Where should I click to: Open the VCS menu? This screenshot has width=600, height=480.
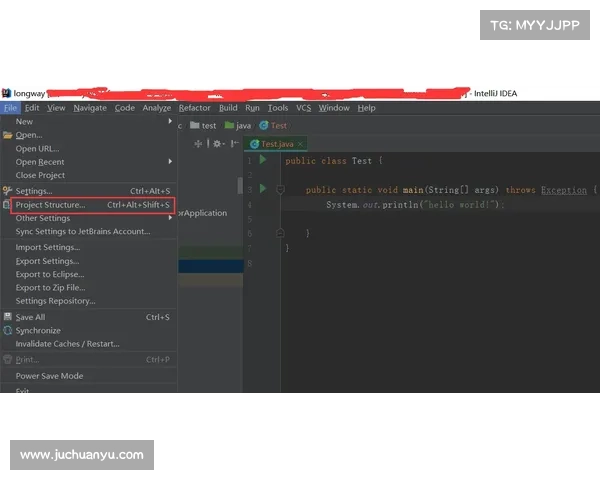point(303,108)
